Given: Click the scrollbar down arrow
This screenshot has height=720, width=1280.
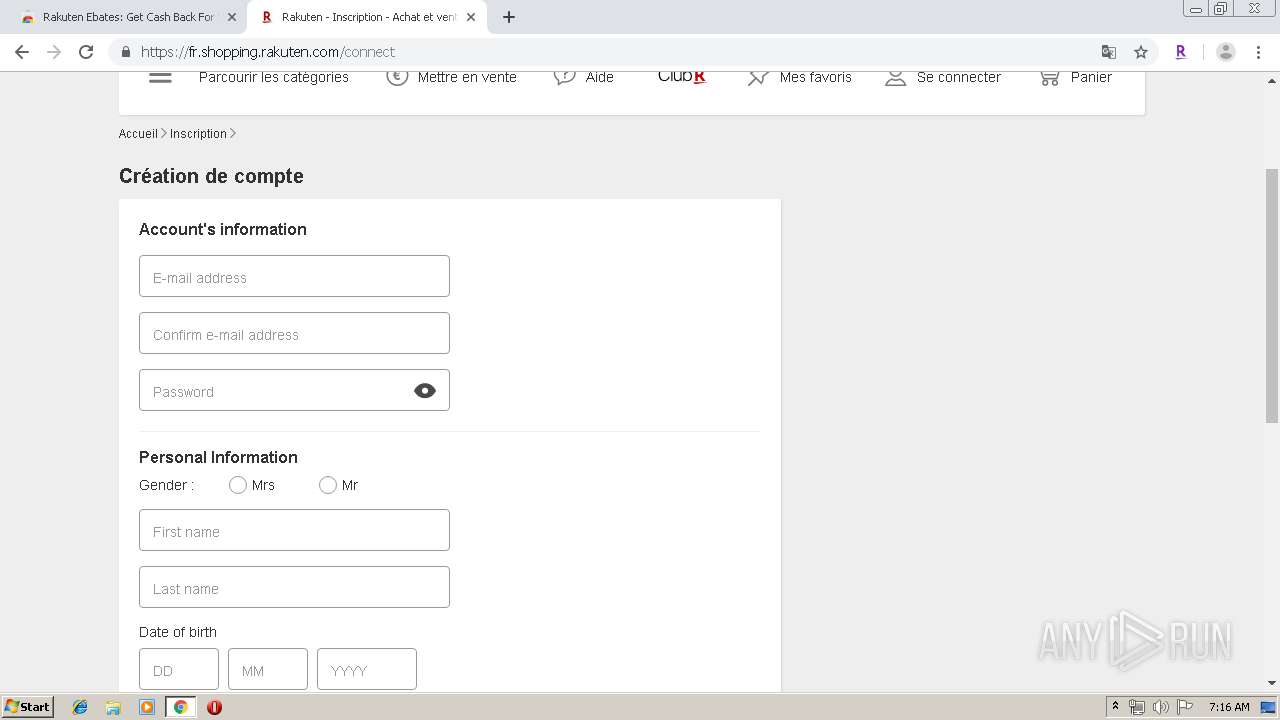Looking at the screenshot, I should pyautogui.click(x=1272, y=683).
